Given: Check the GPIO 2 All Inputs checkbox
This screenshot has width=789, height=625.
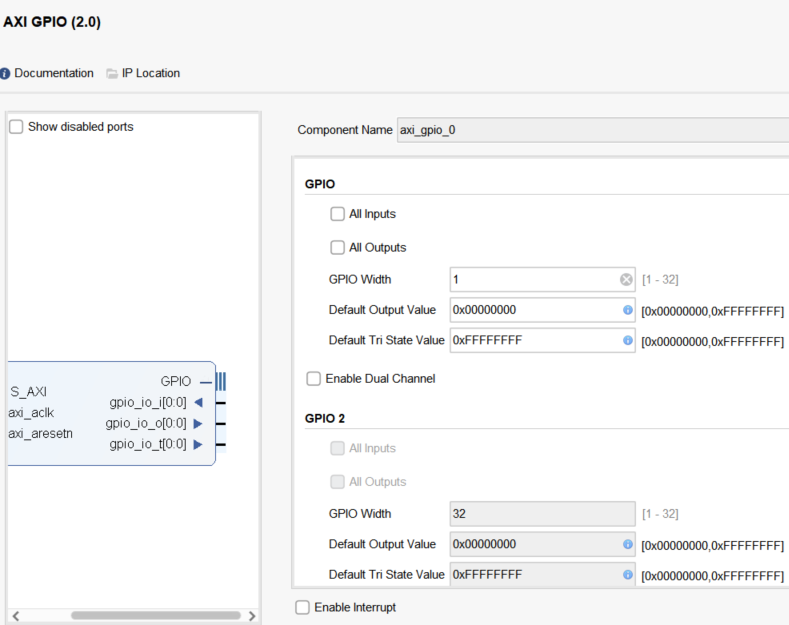Looking at the screenshot, I should point(337,448).
